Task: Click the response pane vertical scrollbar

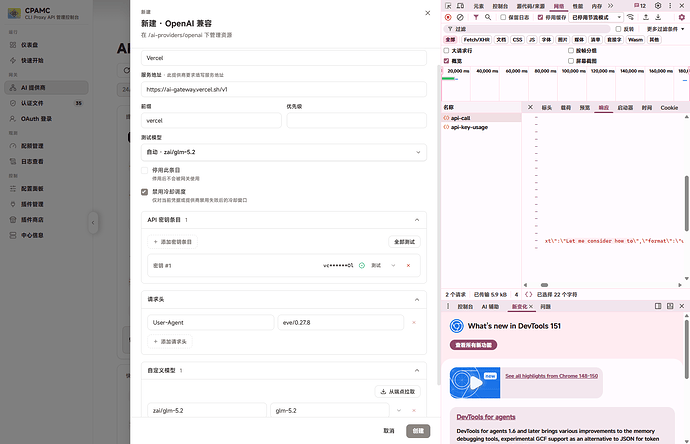Action: tap(686, 203)
